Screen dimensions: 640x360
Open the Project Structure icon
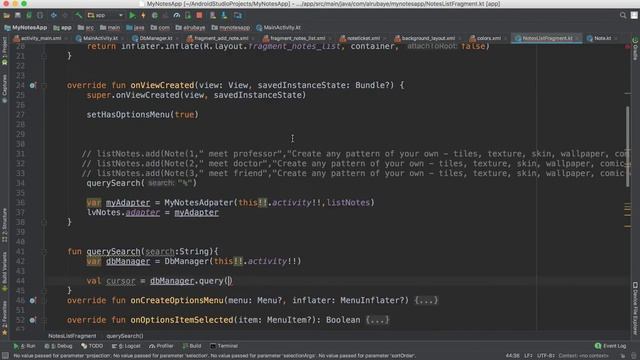(238, 16)
